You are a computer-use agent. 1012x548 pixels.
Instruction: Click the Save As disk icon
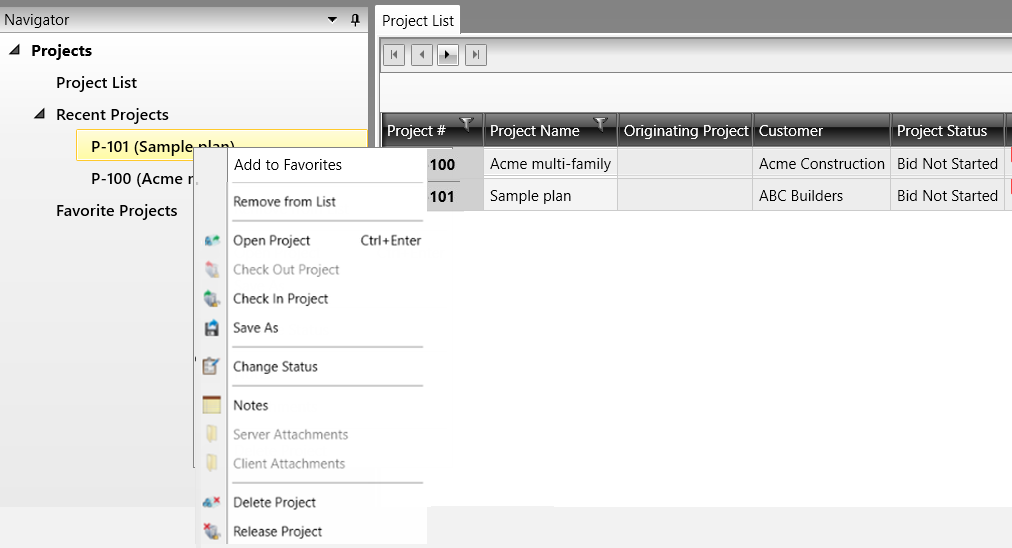tap(212, 328)
